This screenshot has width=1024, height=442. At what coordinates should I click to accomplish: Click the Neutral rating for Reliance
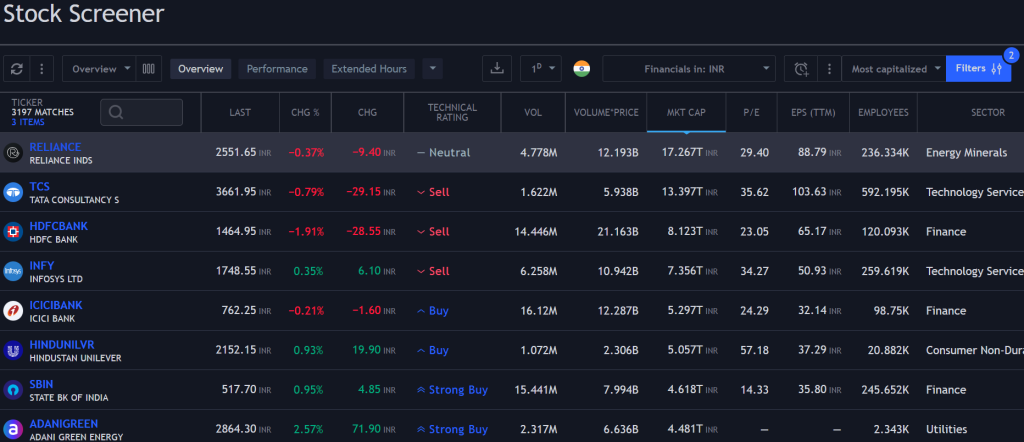(443, 152)
